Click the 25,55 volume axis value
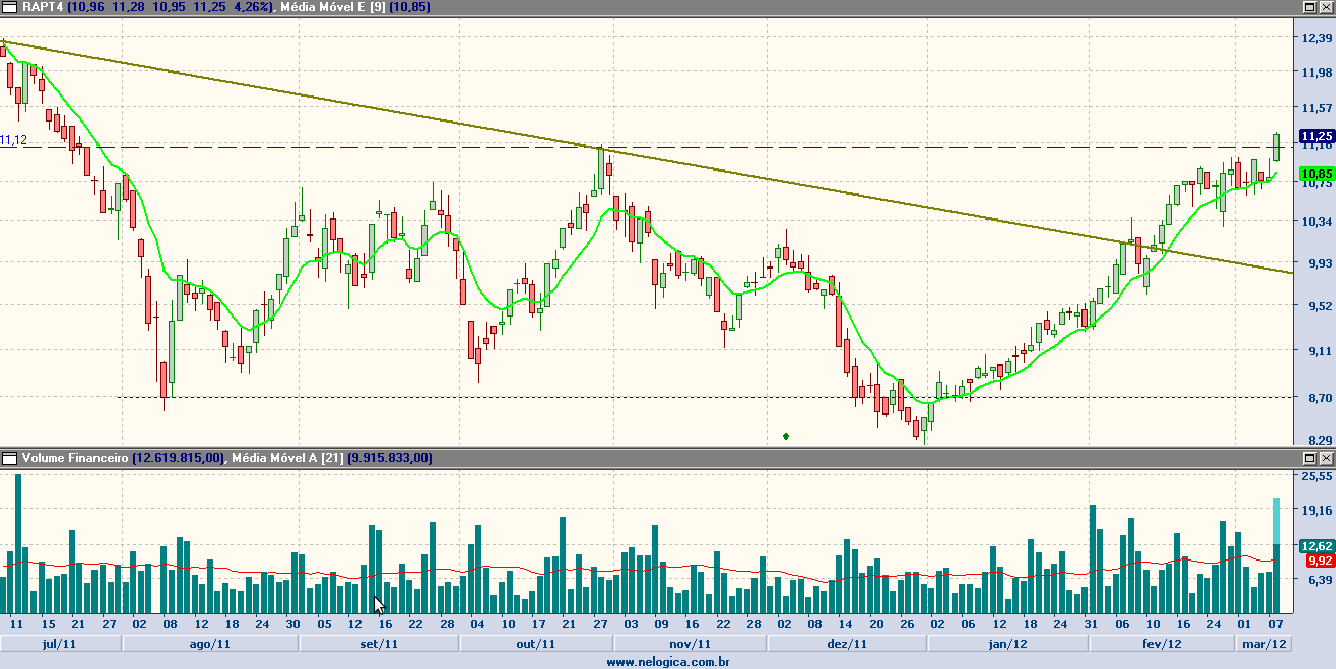This screenshot has width=1336, height=669. coord(1316,477)
